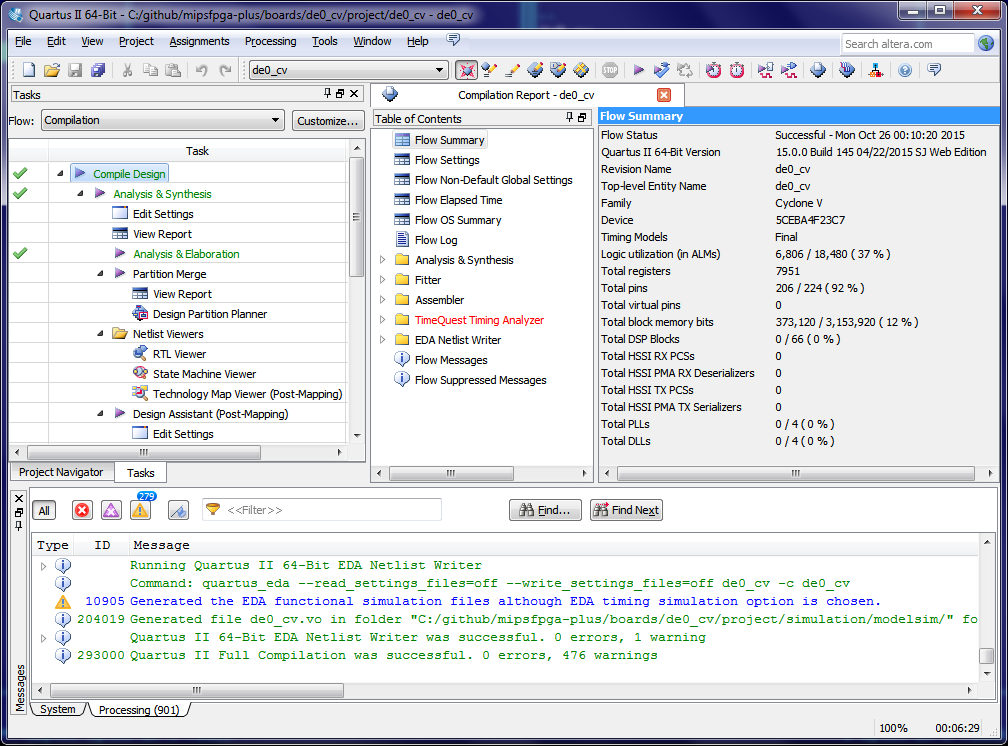Image resolution: width=1008 pixels, height=746 pixels.
Task: Click the first red clock timing toolbar icon
Action: 714,70
